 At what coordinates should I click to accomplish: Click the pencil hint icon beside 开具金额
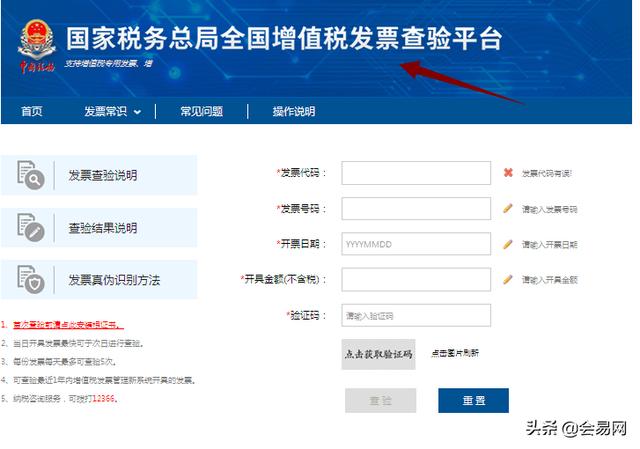(x=508, y=280)
